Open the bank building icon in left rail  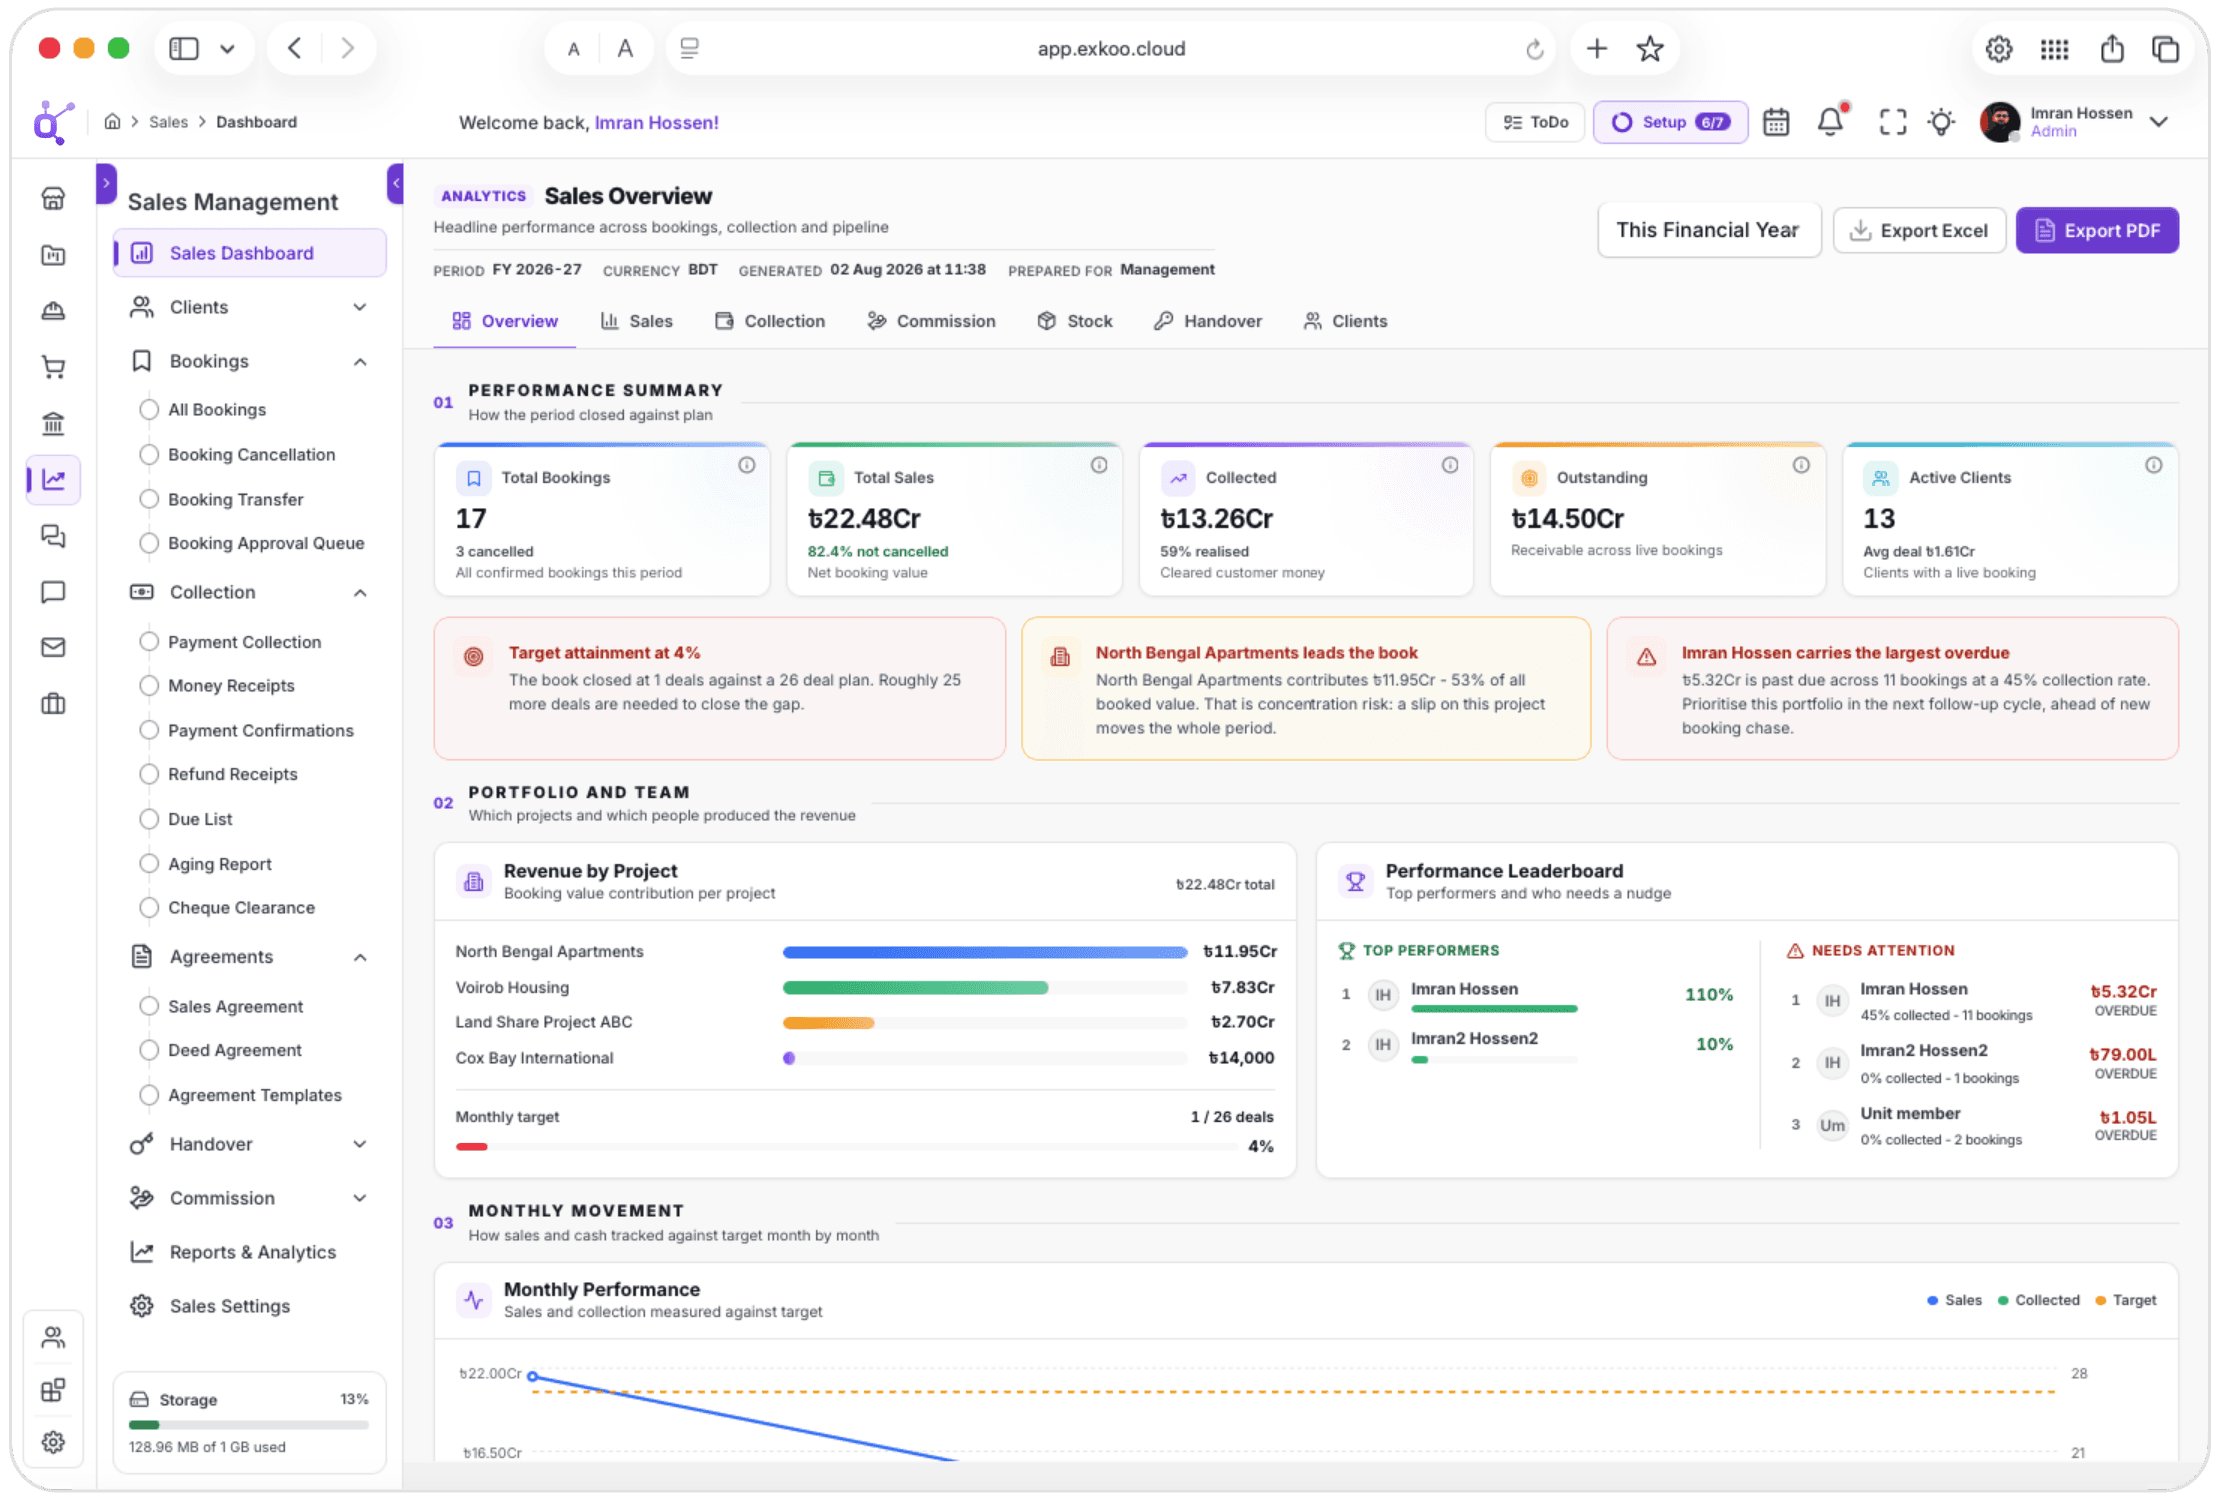point(53,424)
